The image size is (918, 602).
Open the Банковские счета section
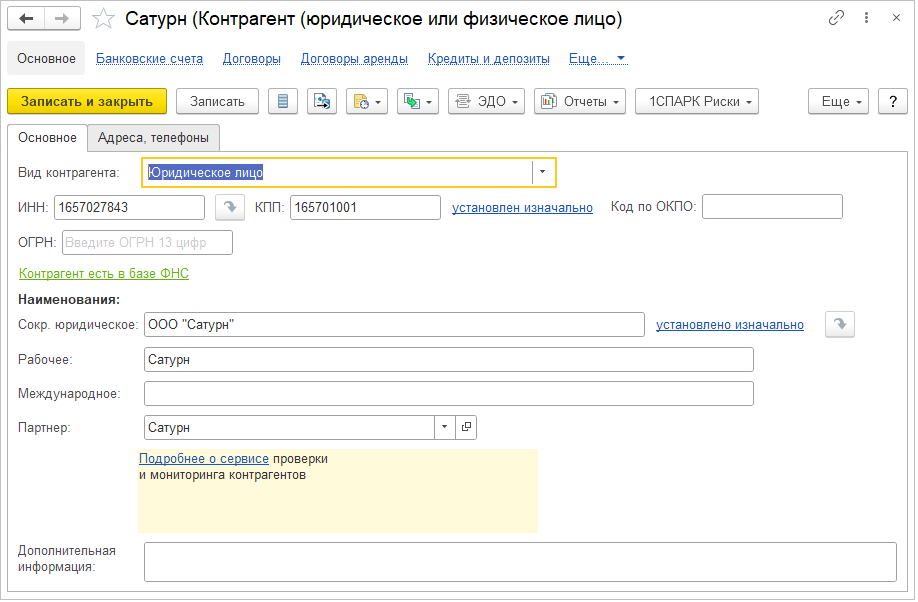click(x=149, y=59)
